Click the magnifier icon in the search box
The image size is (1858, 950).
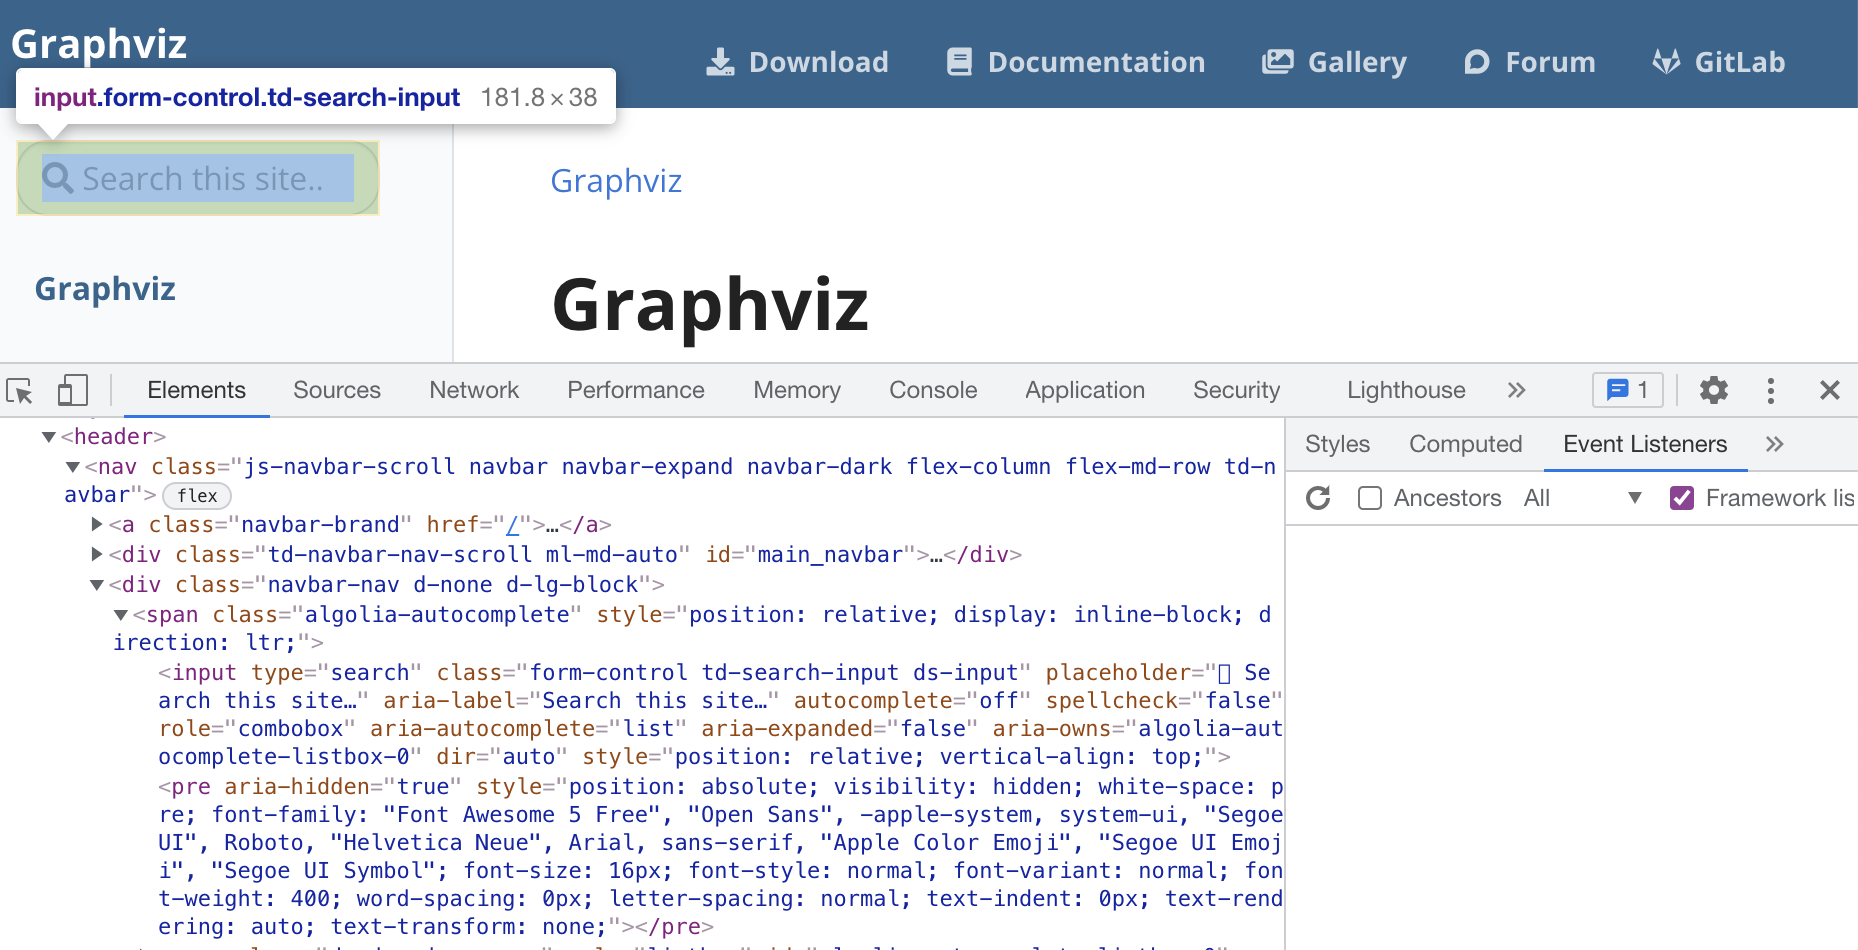(57, 178)
